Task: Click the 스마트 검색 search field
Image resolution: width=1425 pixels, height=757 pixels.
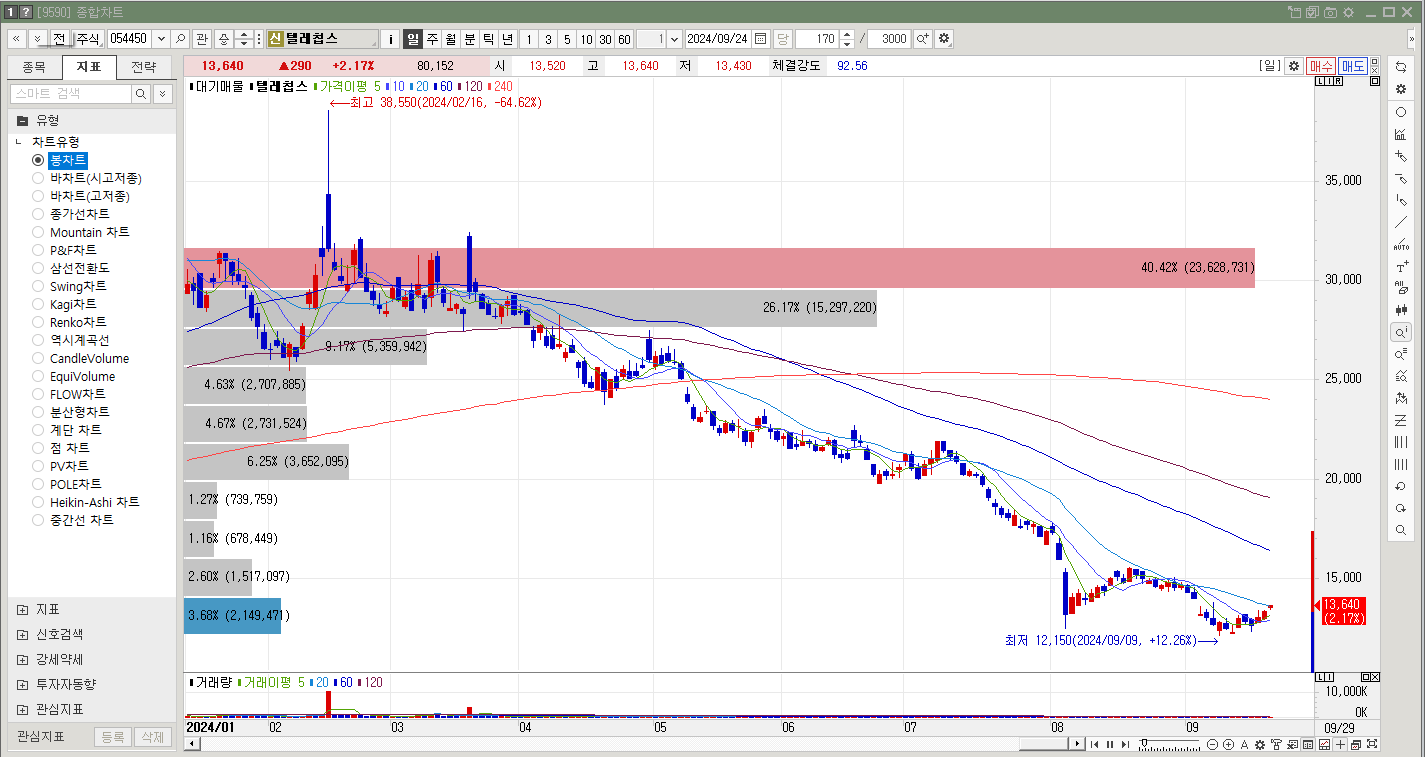Action: click(x=70, y=94)
